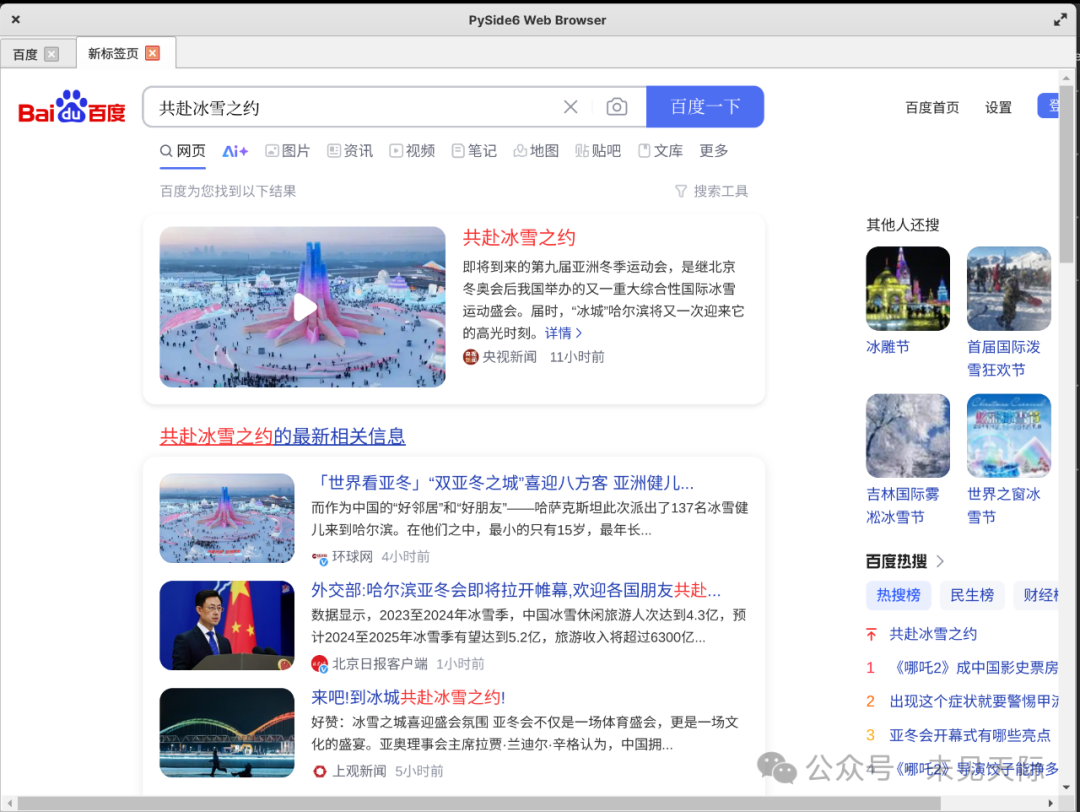Open spokesperson news thumbnail
Viewport: 1080px width, 812px height.
[227, 625]
